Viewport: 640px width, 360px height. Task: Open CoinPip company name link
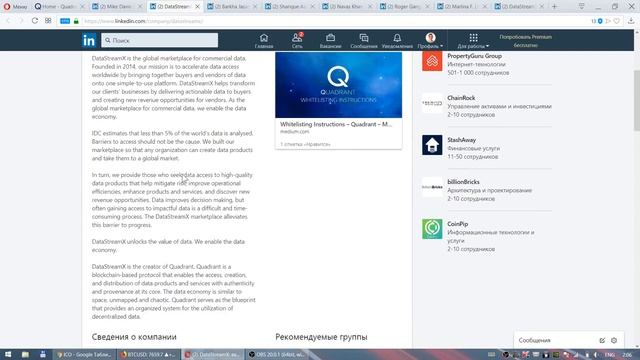point(458,224)
